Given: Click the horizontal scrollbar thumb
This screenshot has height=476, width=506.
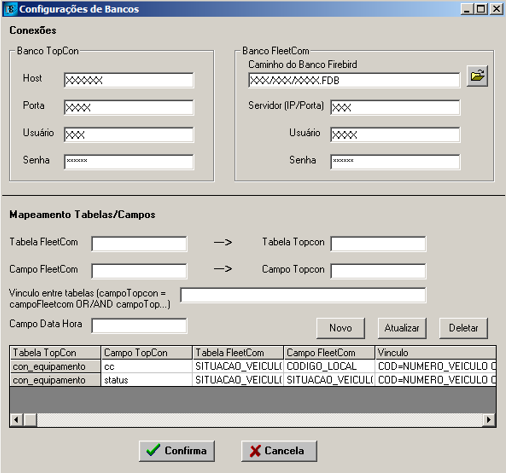Looking at the screenshot, I should point(30,420).
